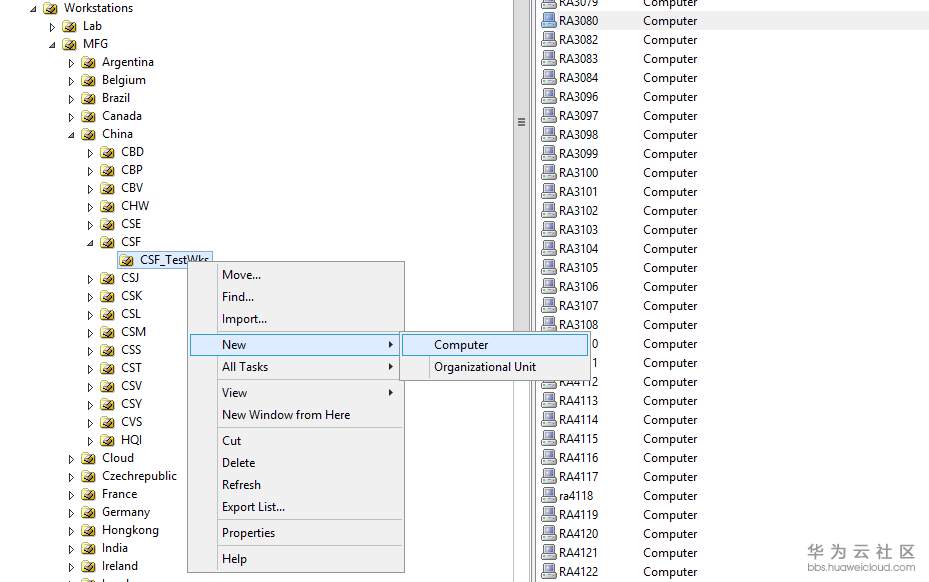
Task: Click the Canada OU folder icon
Action: 88,116
